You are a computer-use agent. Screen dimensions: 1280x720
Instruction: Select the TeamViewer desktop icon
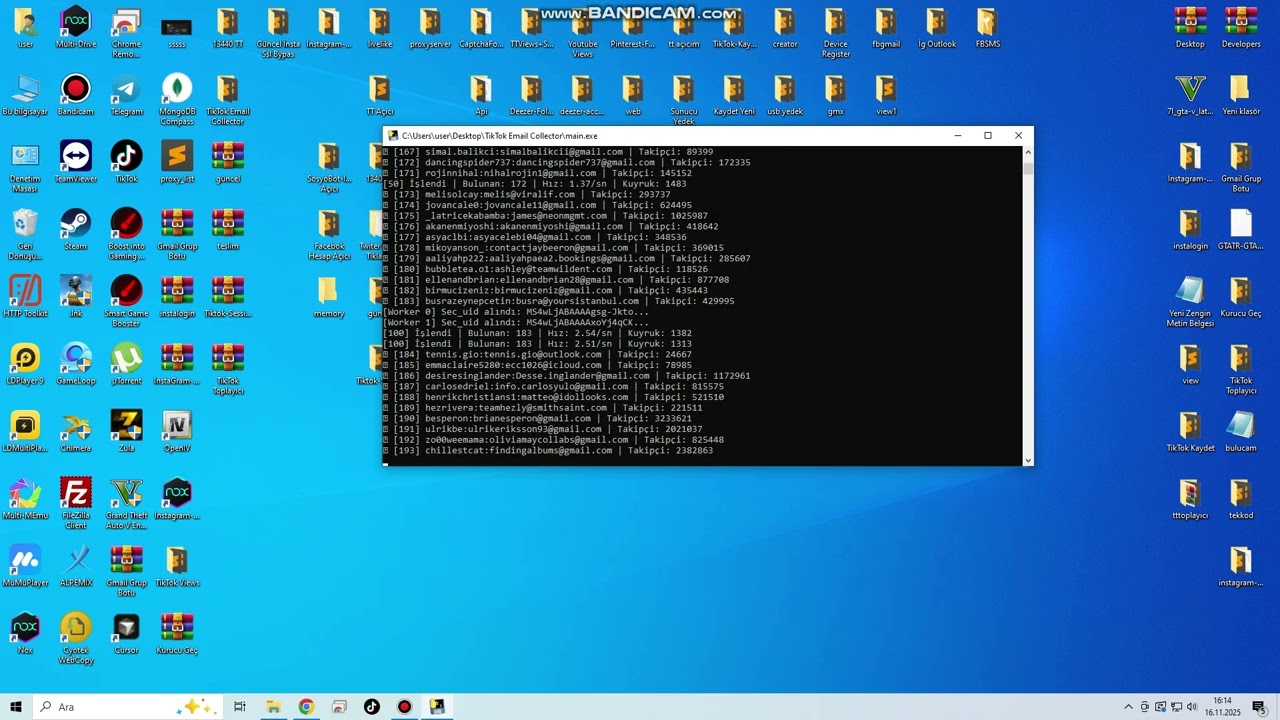tap(76, 163)
